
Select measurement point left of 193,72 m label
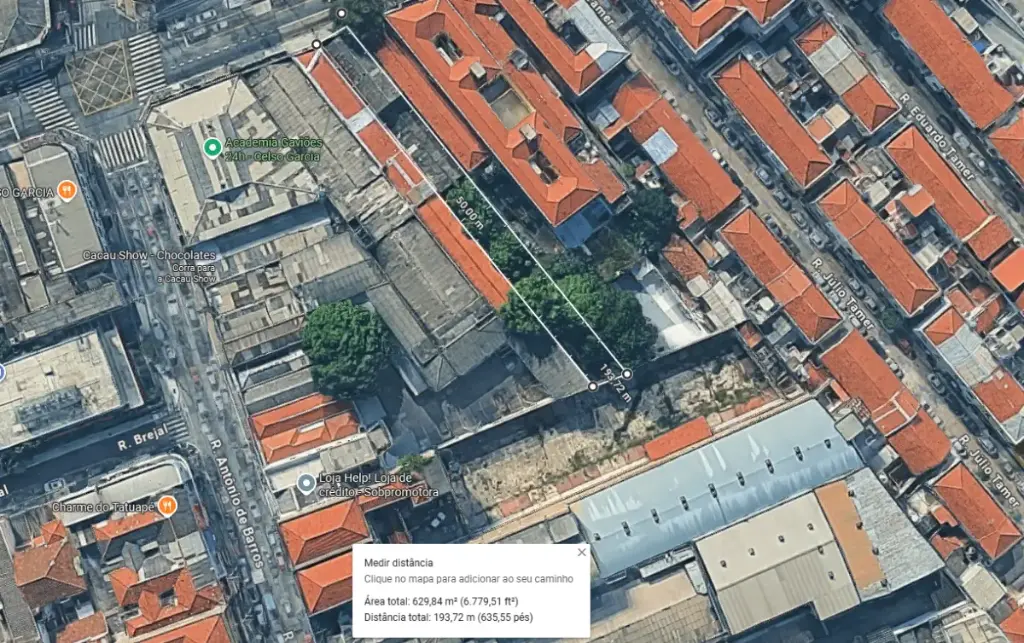click(x=593, y=385)
